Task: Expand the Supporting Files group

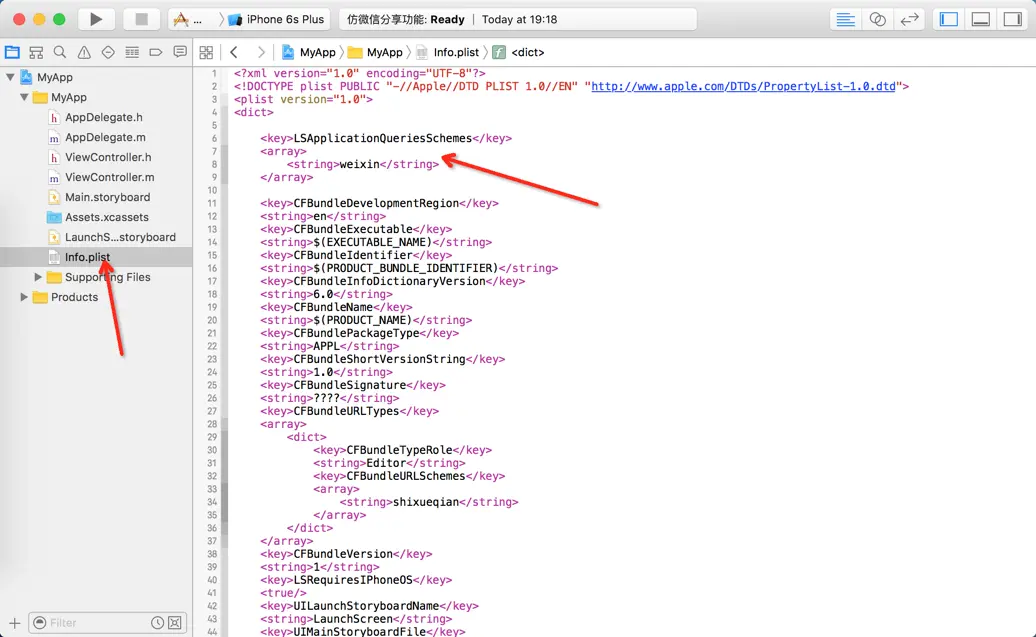Action: 38,277
